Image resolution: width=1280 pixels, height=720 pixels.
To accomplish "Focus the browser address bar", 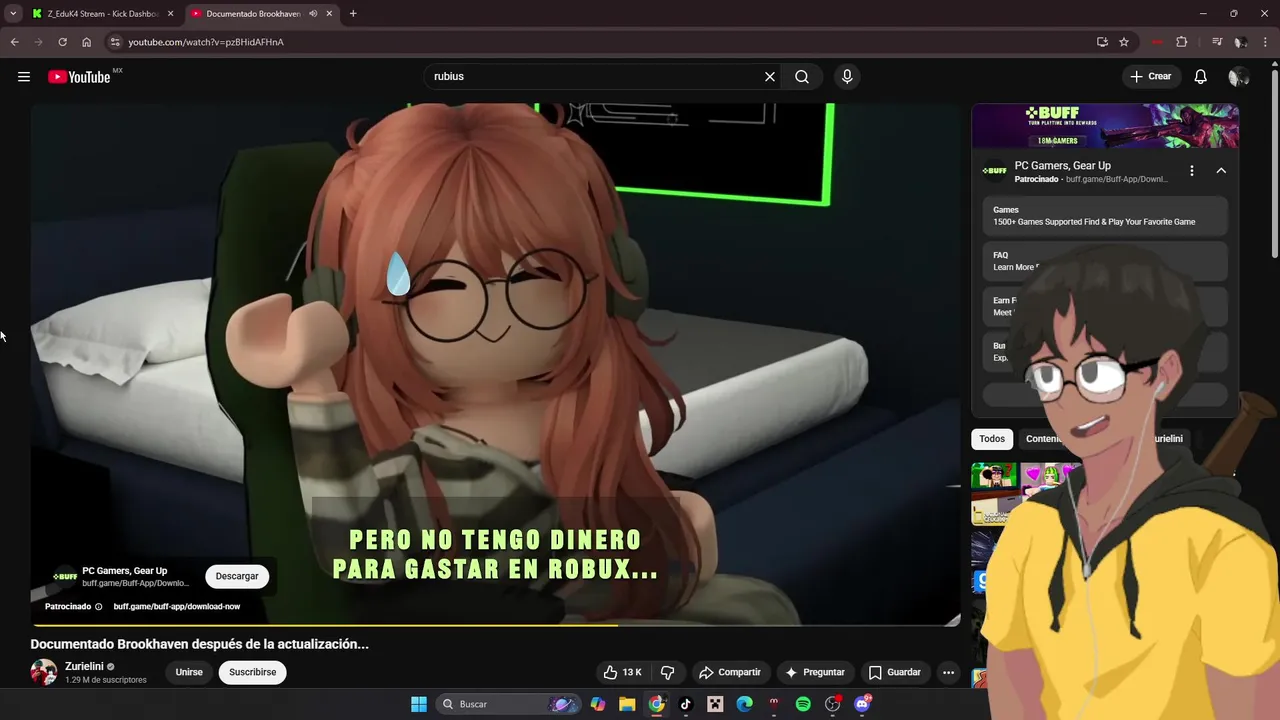I will pyautogui.click(x=600, y=42).
